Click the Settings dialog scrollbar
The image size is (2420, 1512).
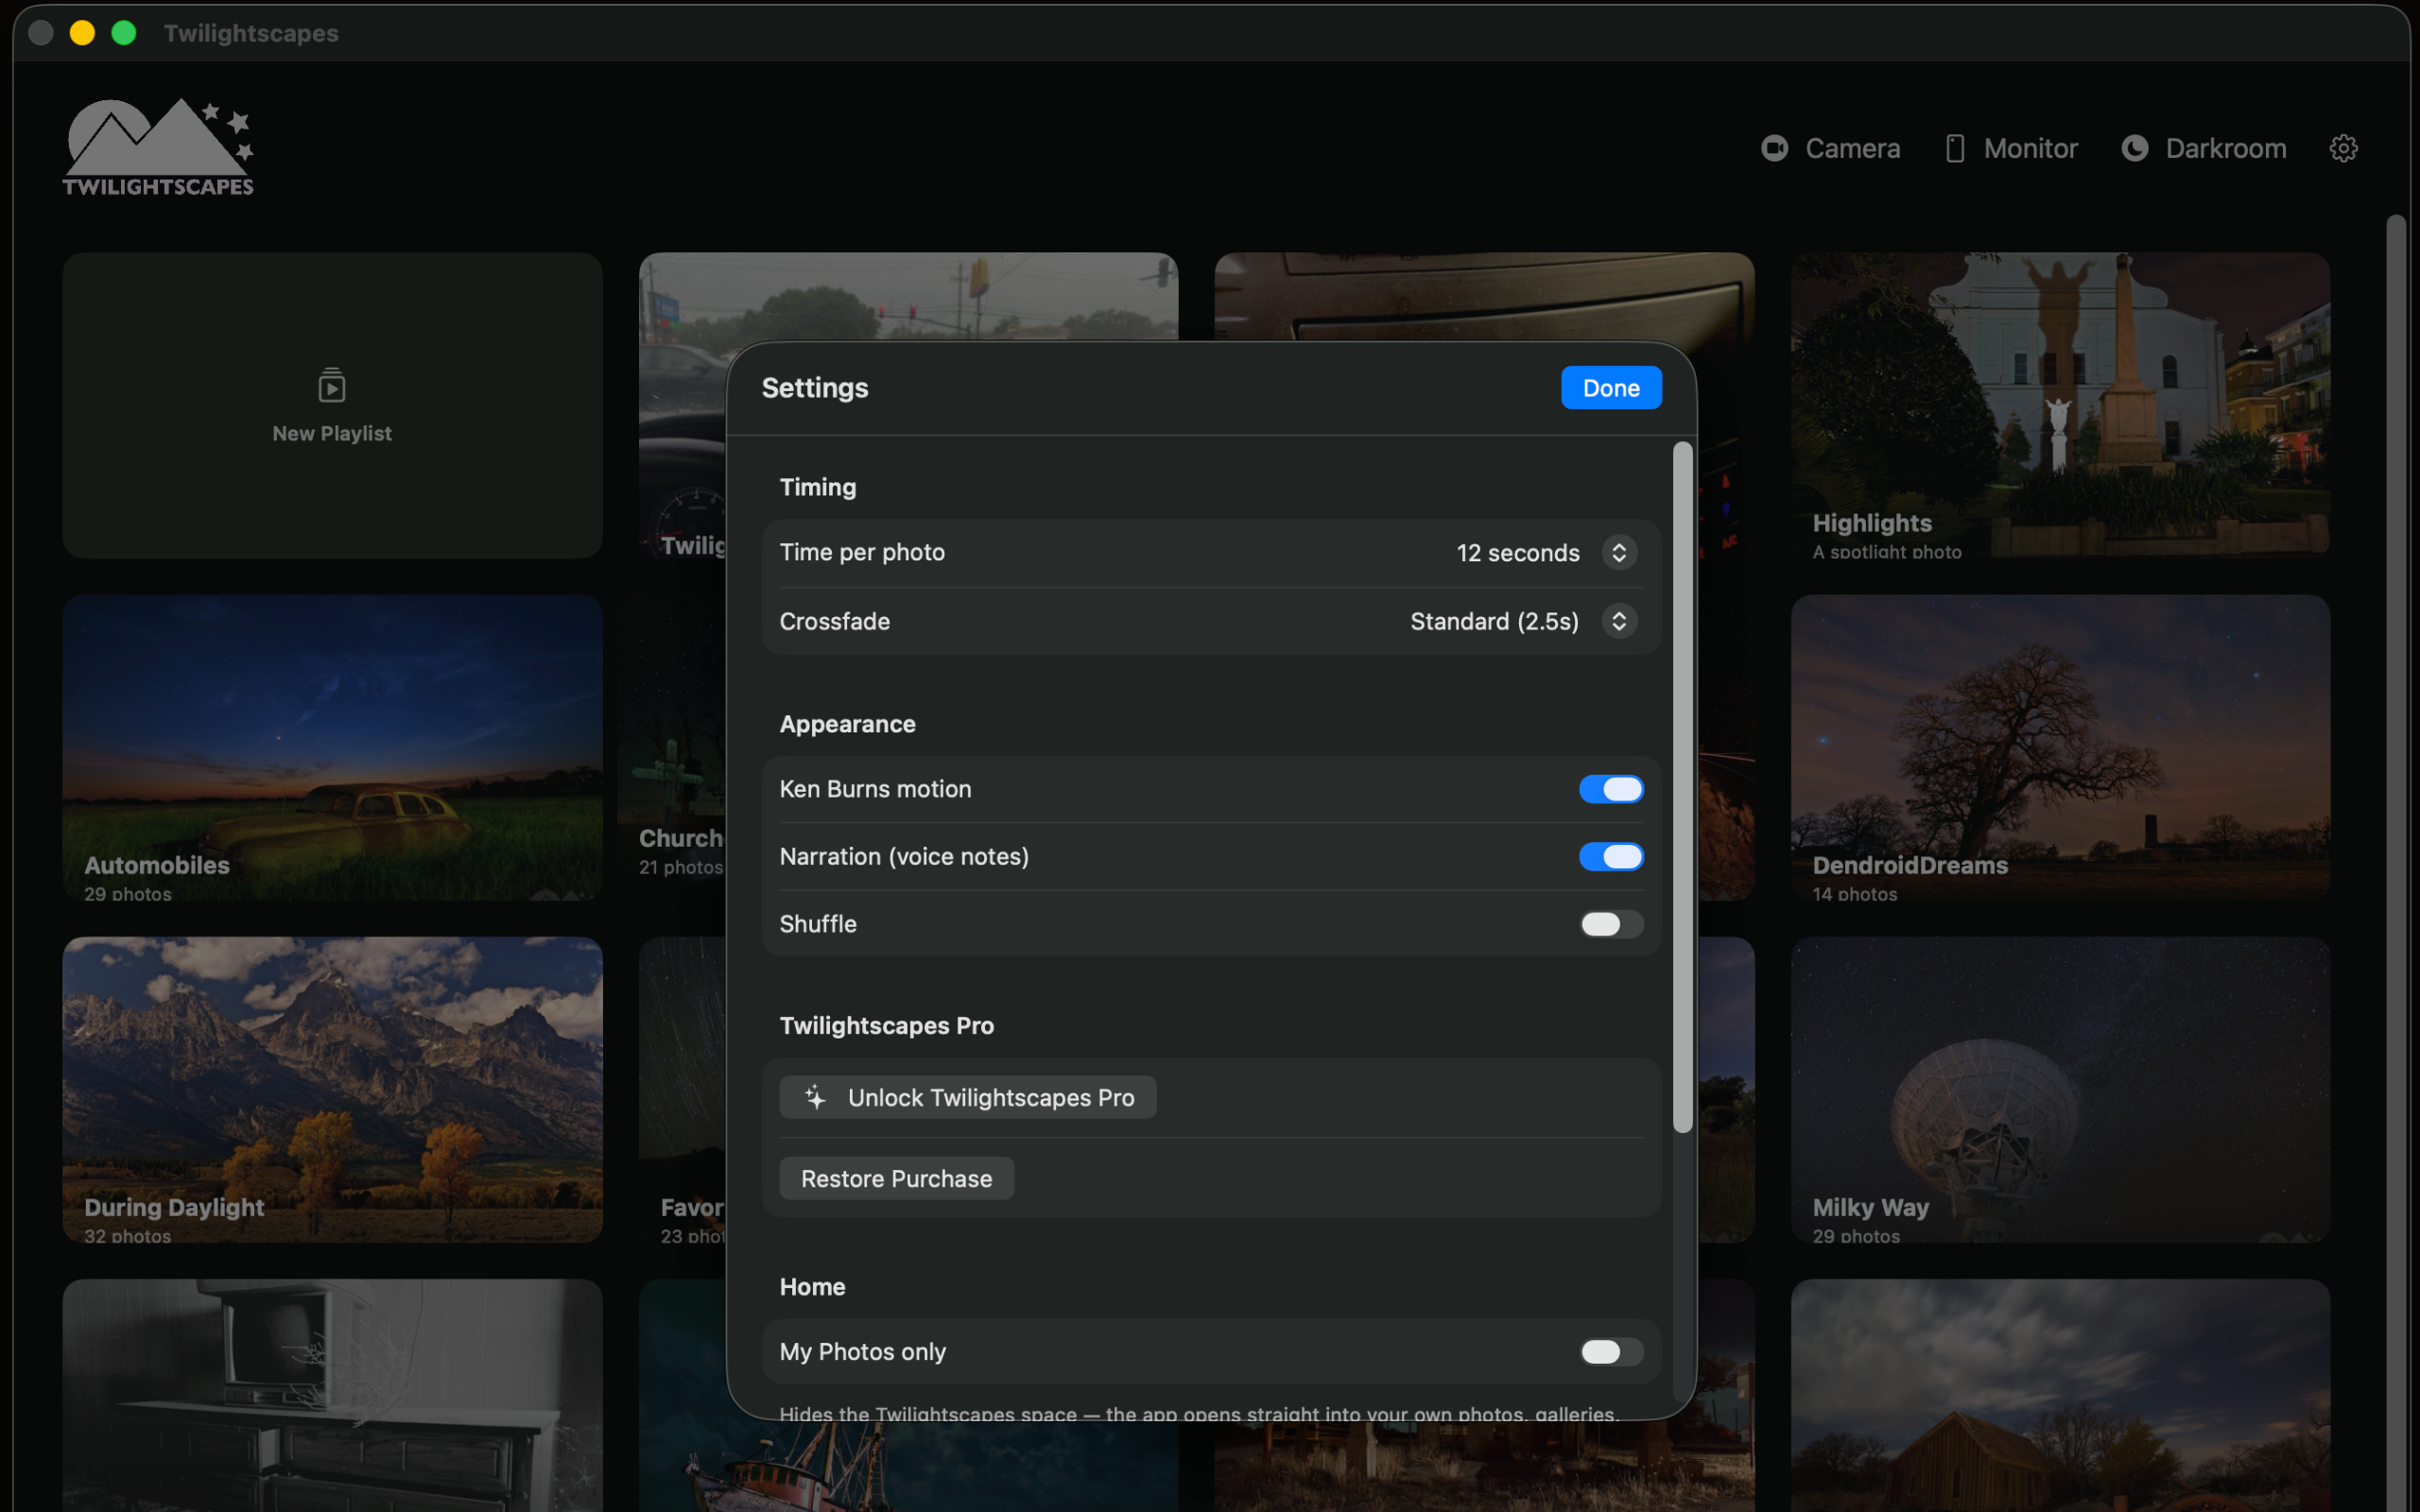(1683, 787)
